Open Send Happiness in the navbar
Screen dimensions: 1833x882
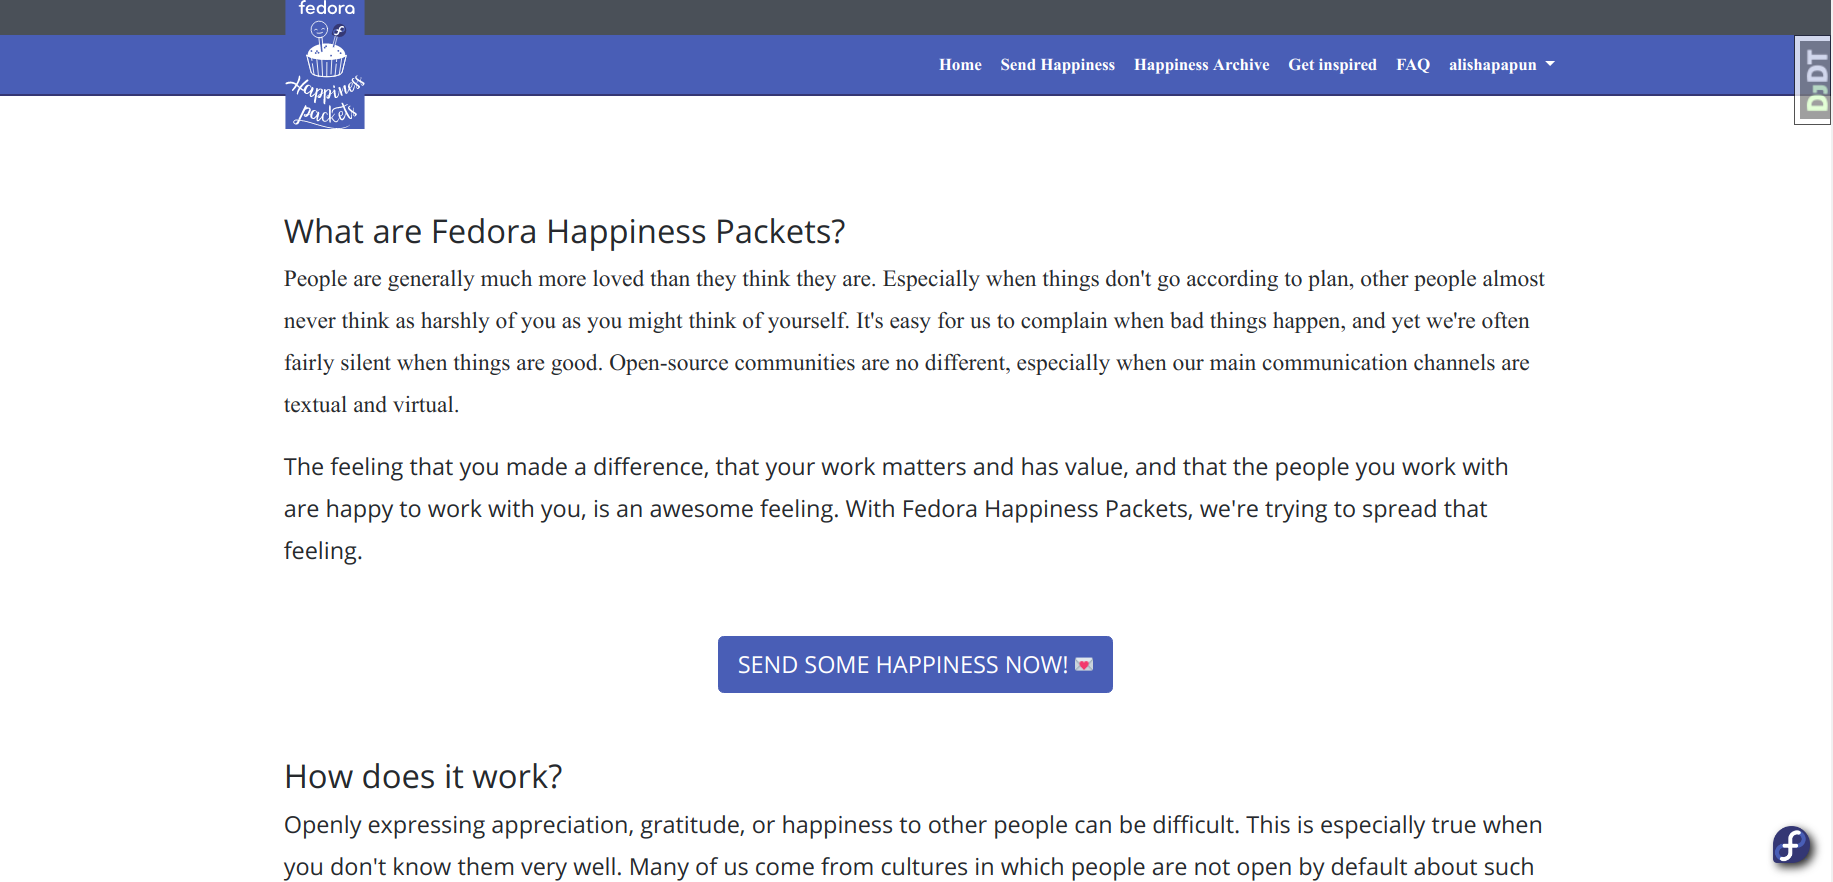(x=1057, y=65)
